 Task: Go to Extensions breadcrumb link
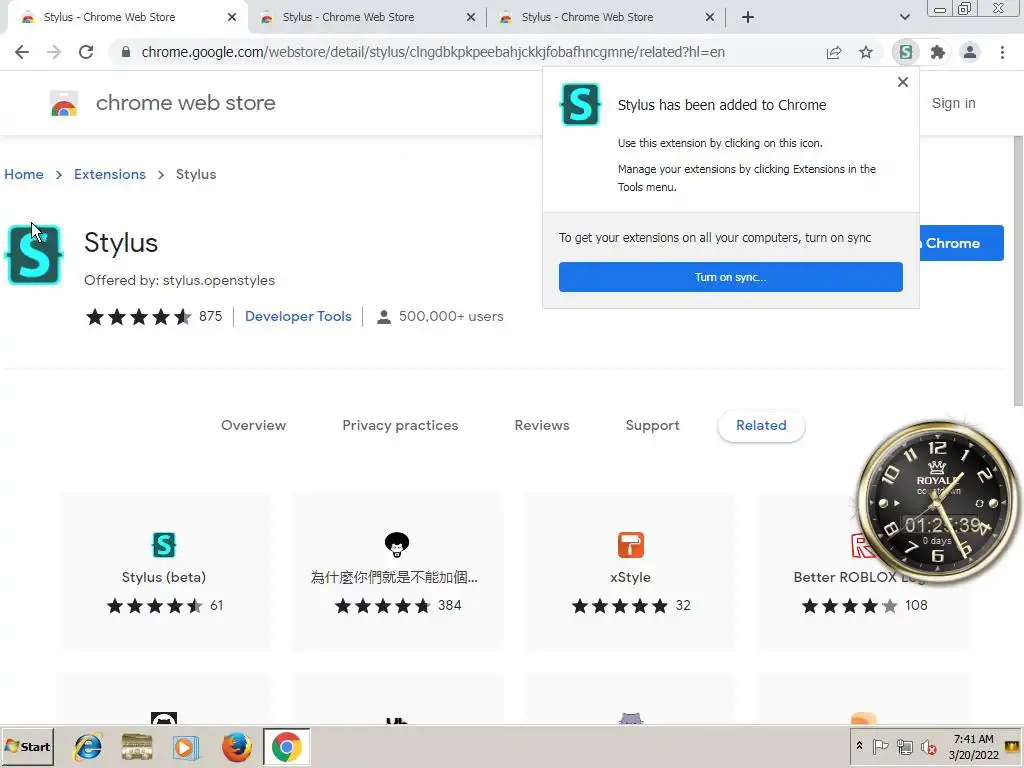(110, 174)
